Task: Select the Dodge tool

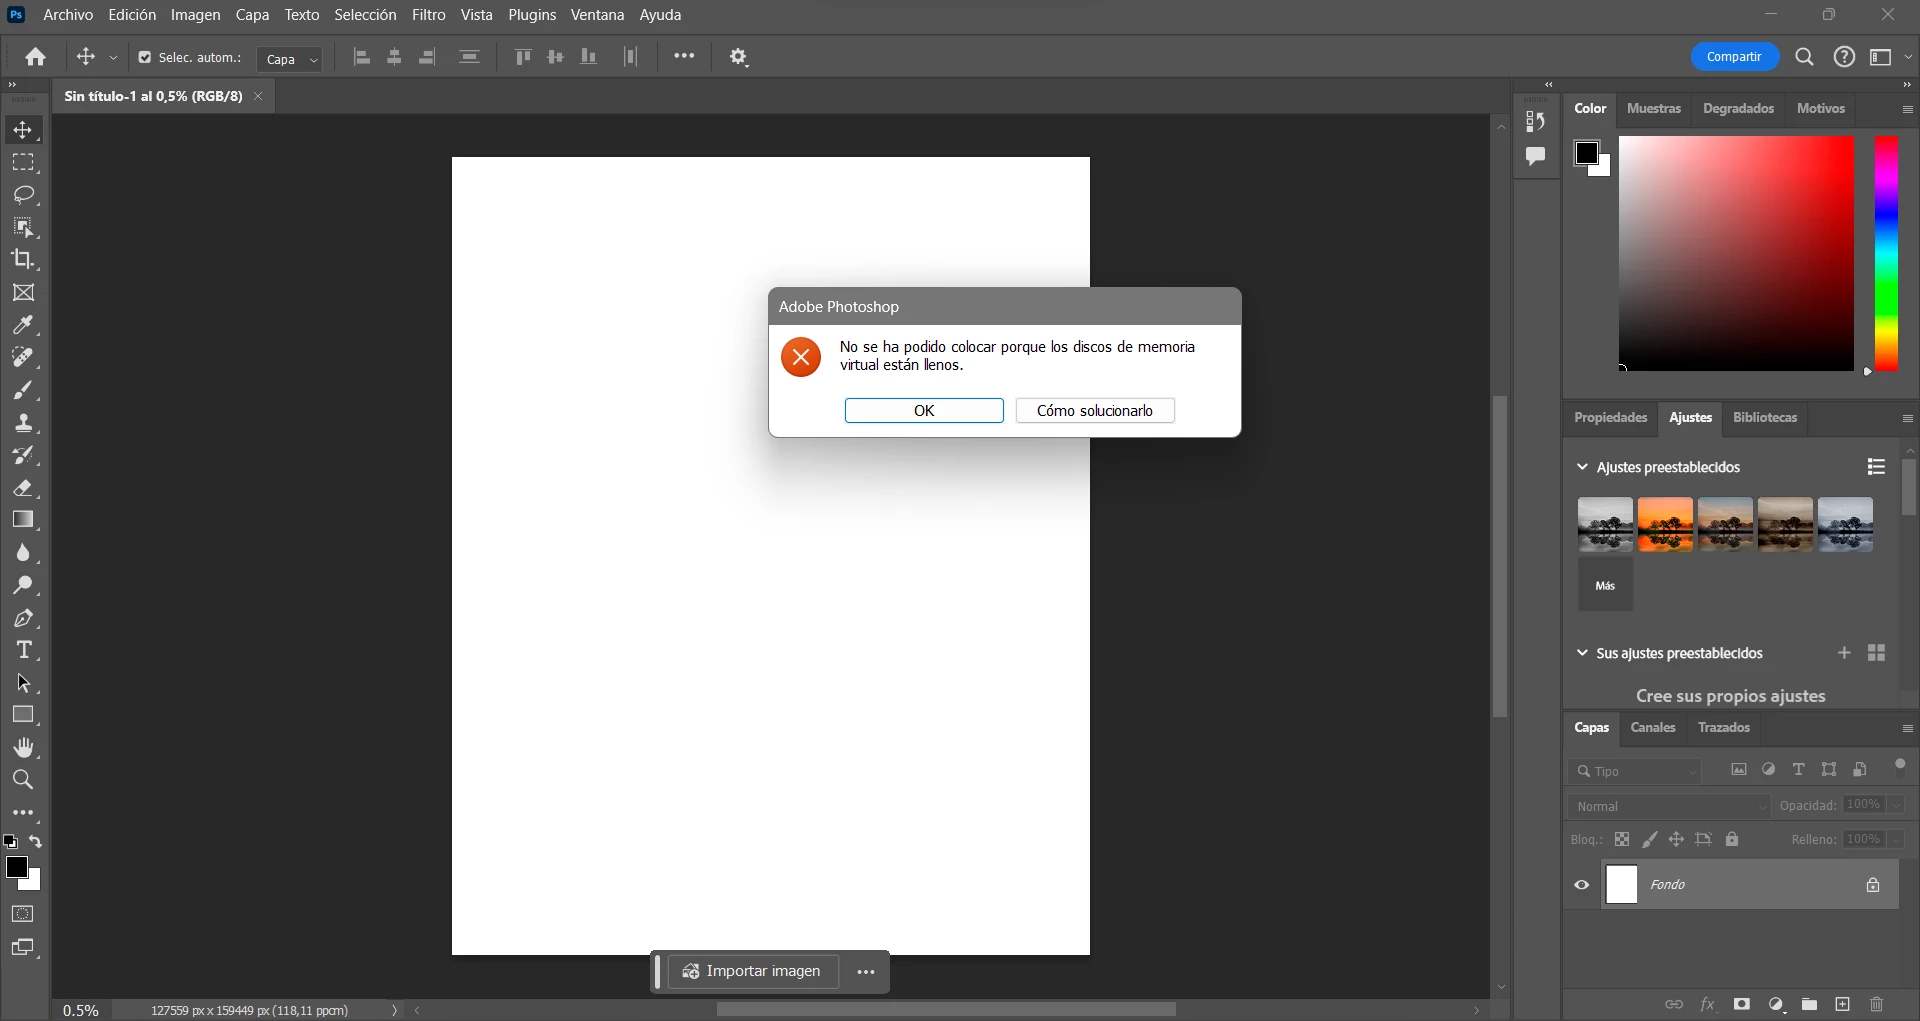Action: coord(23,585)
